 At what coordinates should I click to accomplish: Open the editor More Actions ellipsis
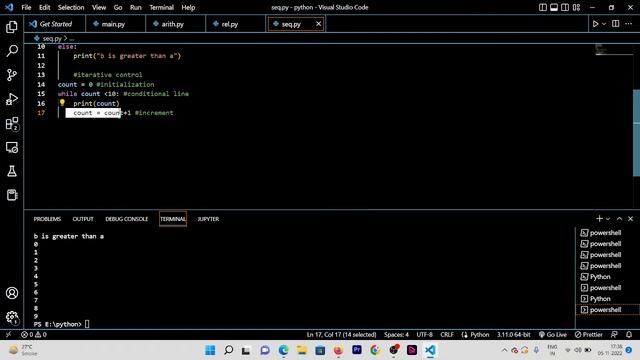point(629,24)
